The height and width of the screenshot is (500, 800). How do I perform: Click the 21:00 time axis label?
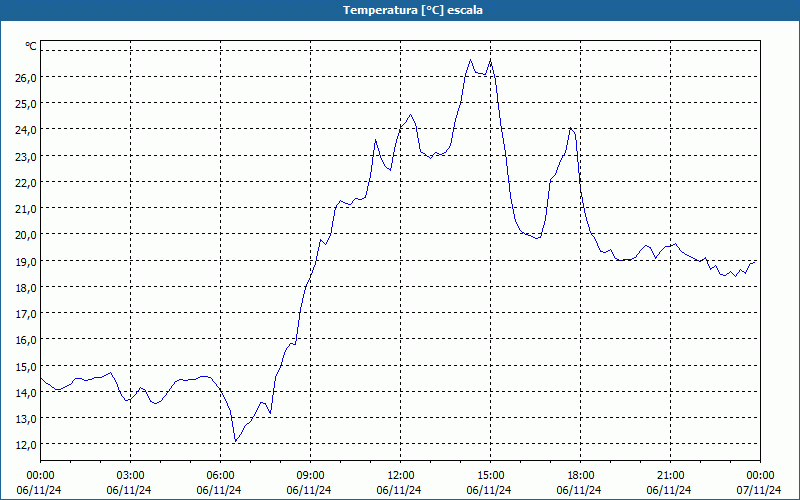pos(670,476)
